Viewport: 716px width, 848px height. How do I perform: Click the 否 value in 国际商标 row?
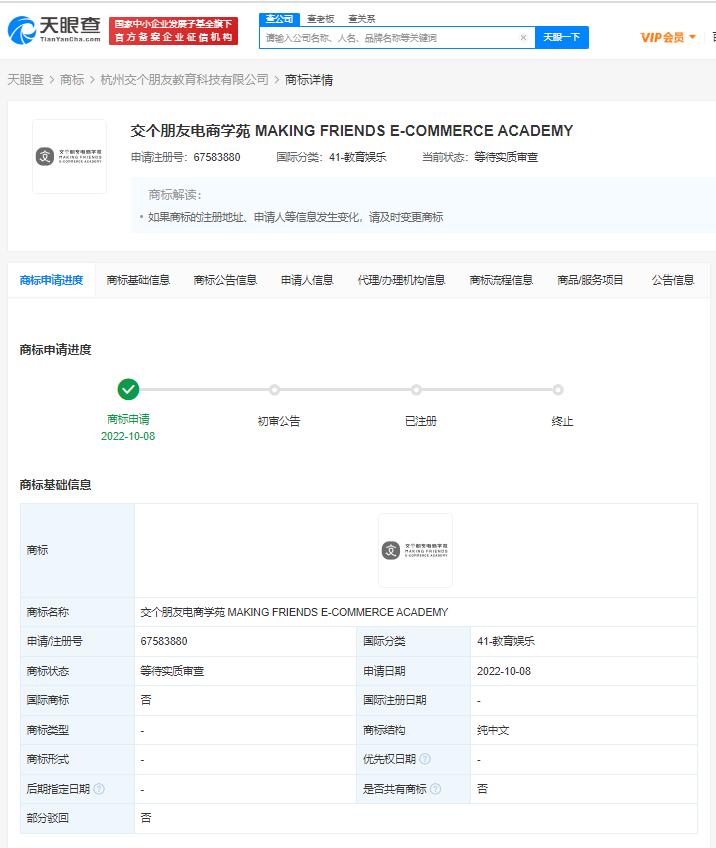pos(146,700)
